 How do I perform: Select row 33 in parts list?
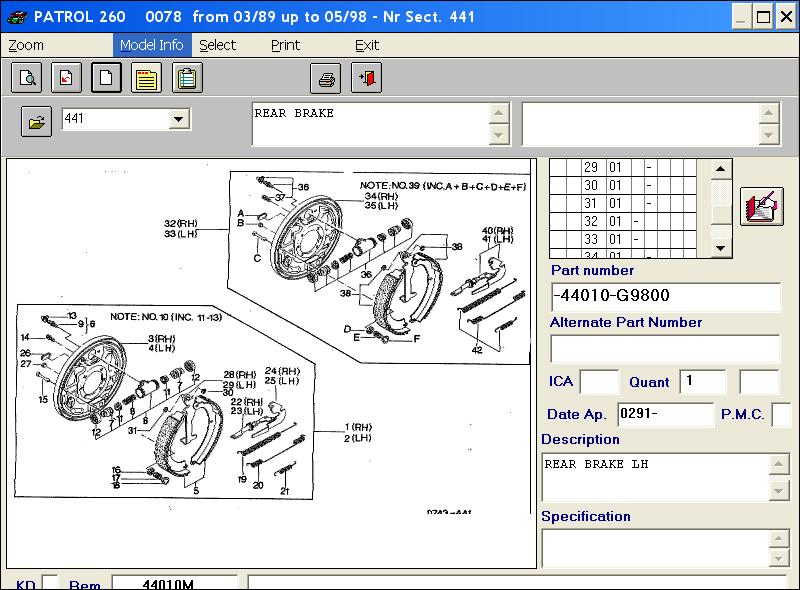(x=623, y=239)
